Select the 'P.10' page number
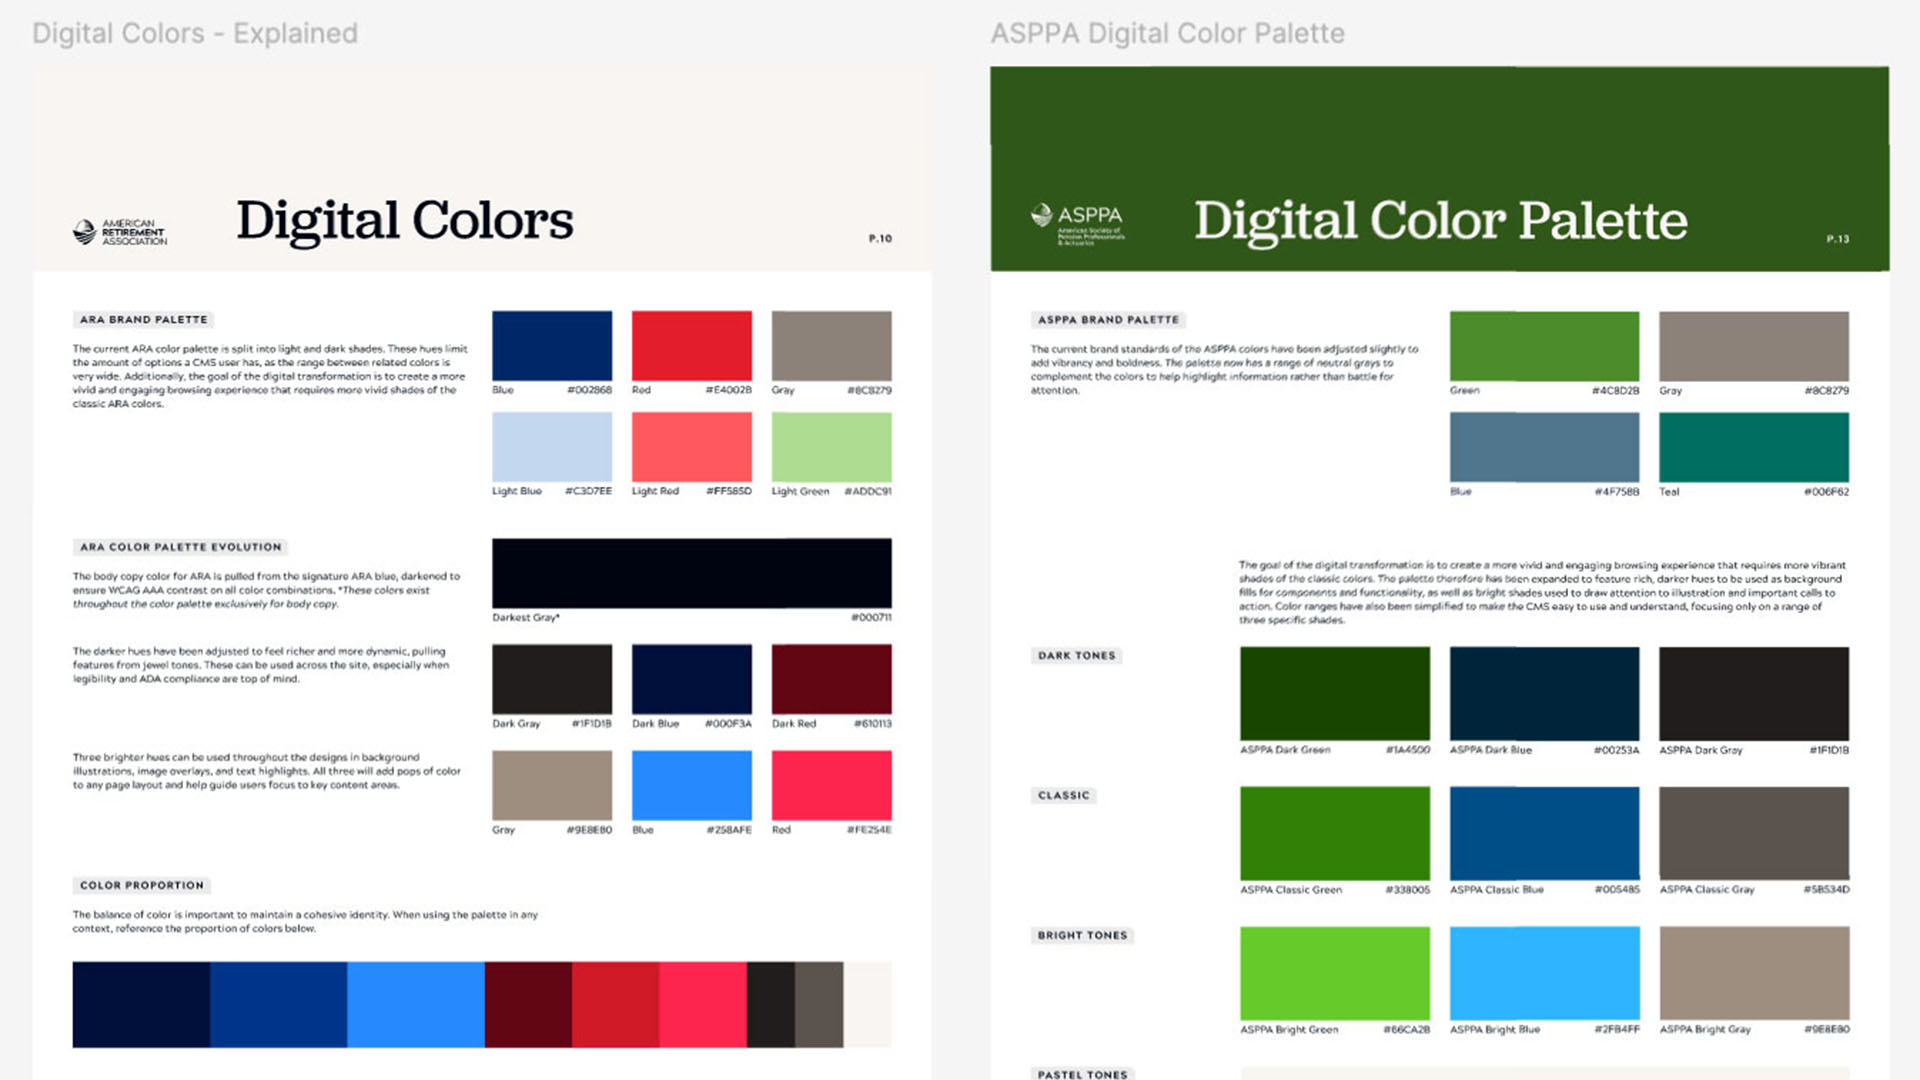Screen dimensions: 1920x1080 (x=880, y=238)
